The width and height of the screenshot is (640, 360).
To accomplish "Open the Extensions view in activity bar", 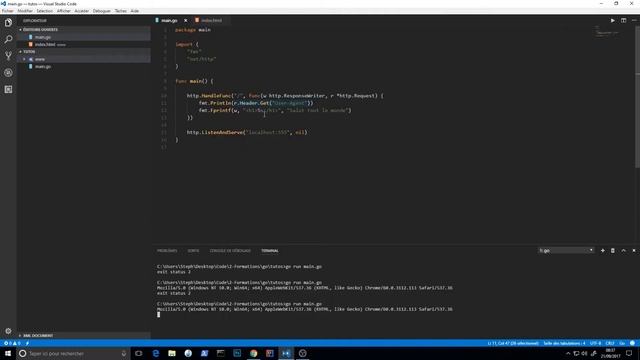I will tap(8, 89).
